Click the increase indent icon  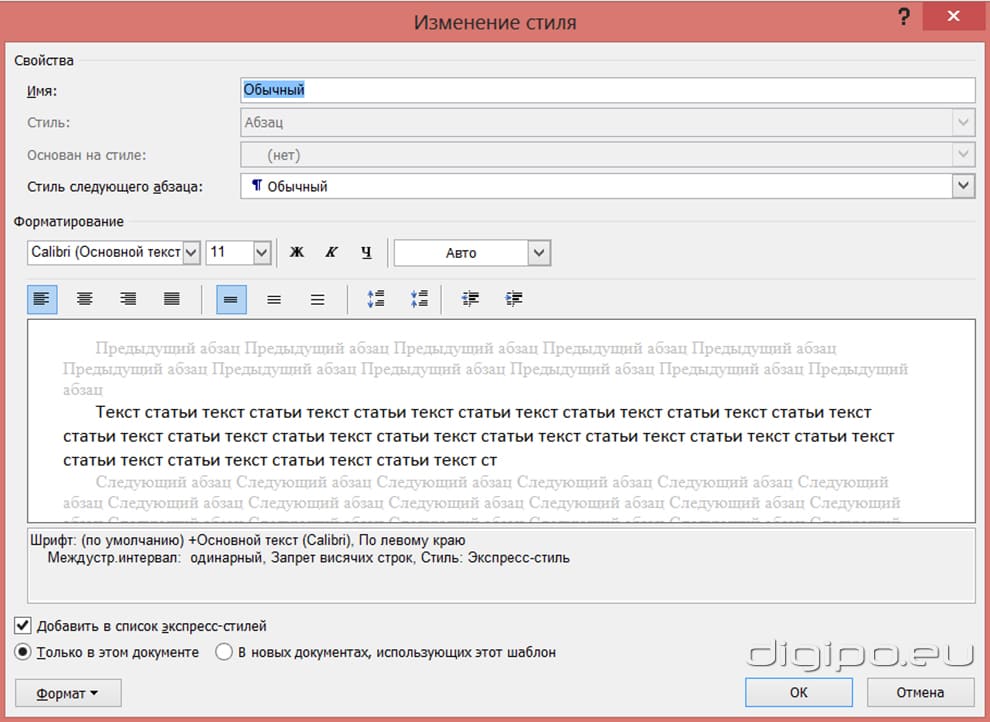514,299
